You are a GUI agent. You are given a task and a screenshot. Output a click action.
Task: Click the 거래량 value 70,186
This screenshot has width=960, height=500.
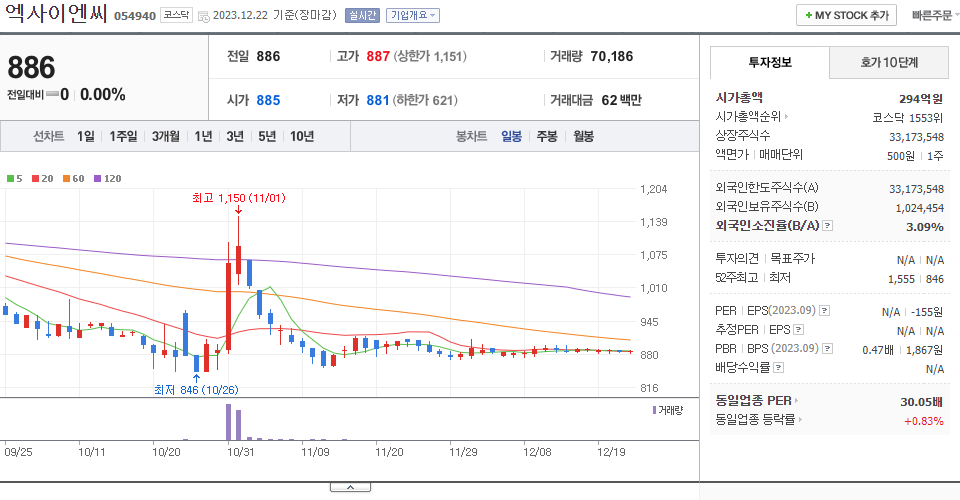click(x=612, y=56)
